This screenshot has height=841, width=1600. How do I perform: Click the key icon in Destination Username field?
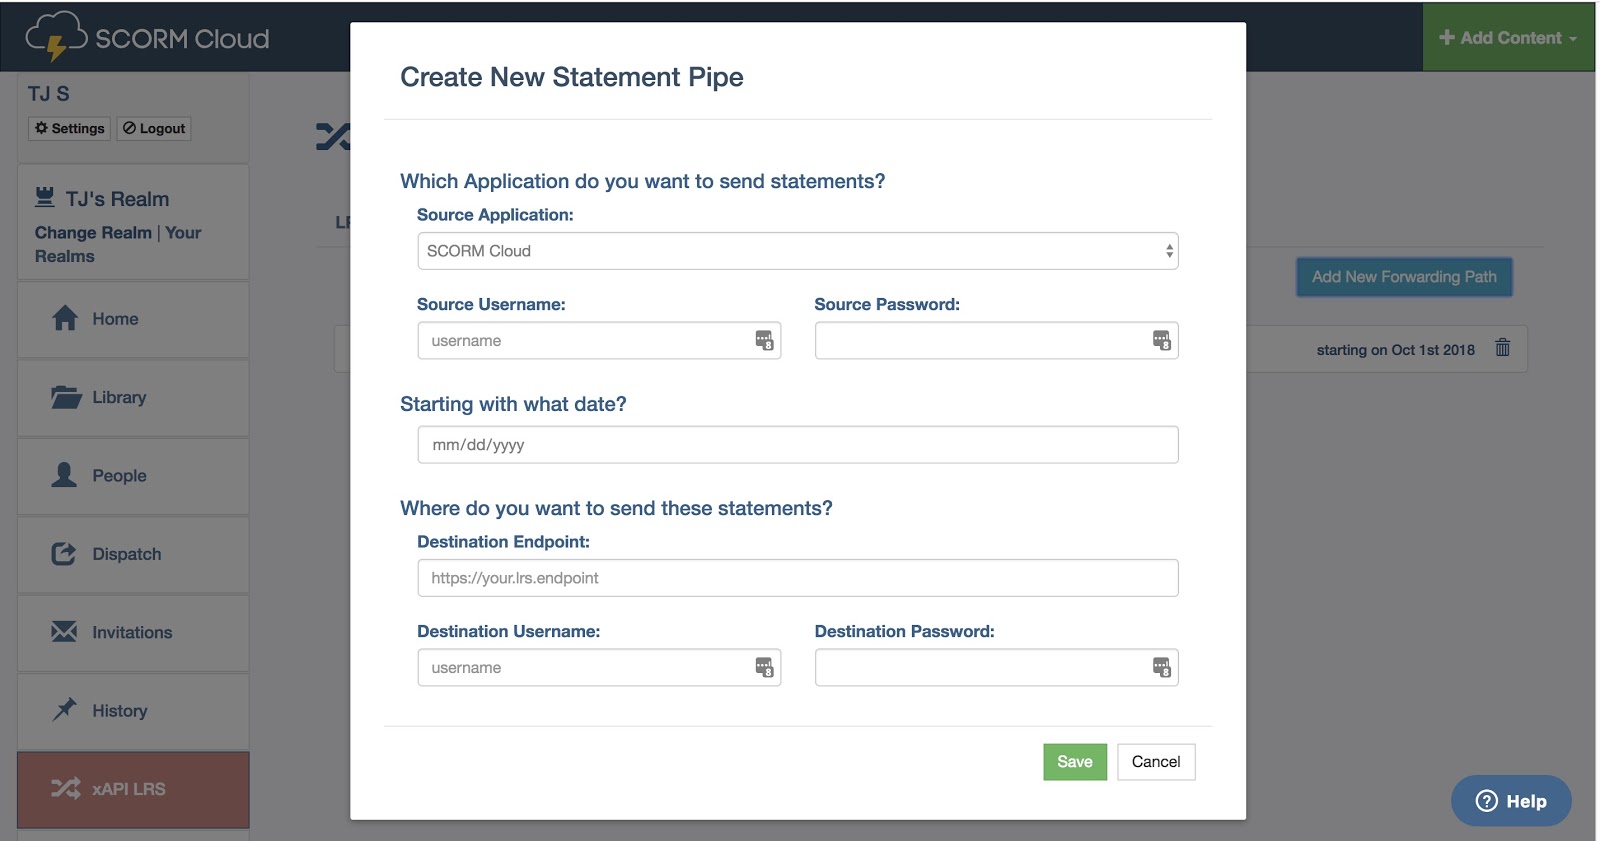pyautogui.click(x=764, y=668)
